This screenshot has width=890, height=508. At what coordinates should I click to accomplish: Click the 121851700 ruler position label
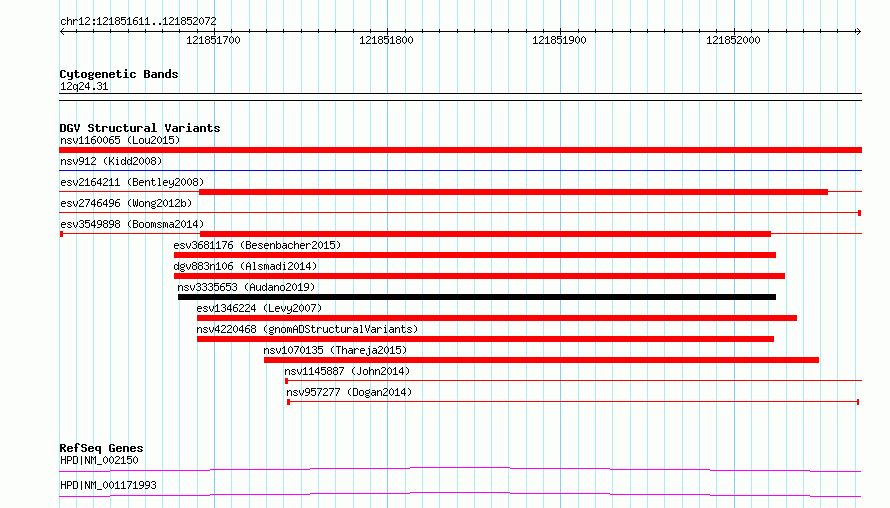point(213,40)
